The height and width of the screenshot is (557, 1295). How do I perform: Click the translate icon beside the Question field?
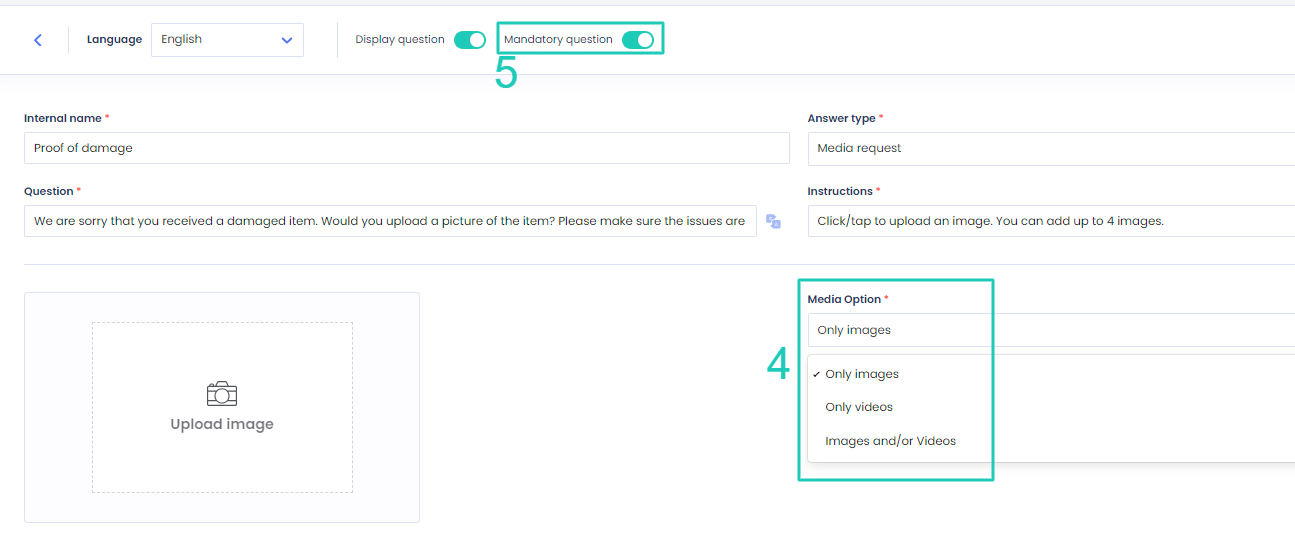[x=773, y=221]
